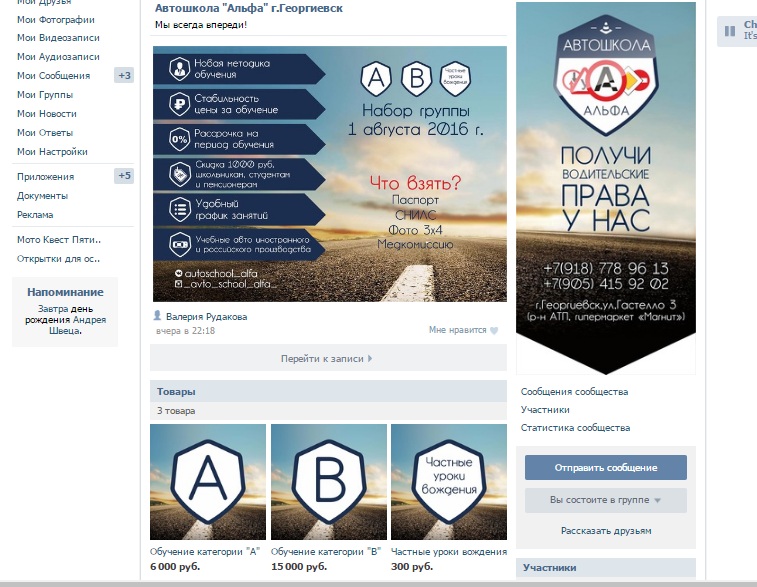Open Андрея Швеца birthday reminder link
Viewport: 757px width, 587px height.
tap(77, 325)
